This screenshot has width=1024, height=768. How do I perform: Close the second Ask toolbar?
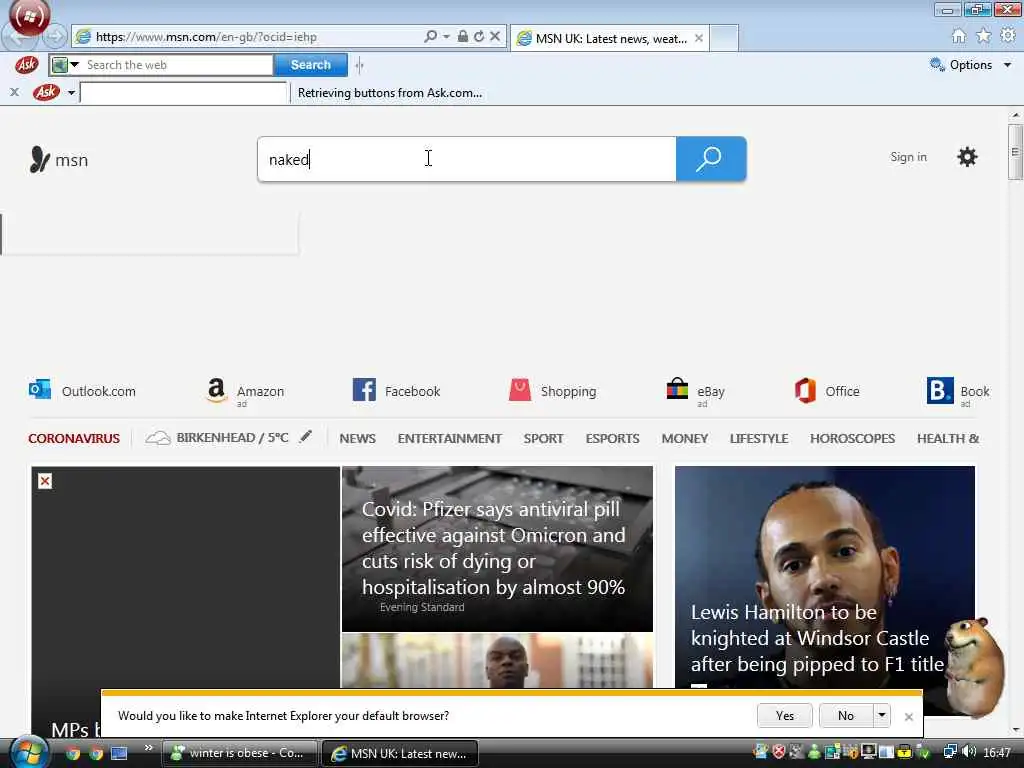14,92
